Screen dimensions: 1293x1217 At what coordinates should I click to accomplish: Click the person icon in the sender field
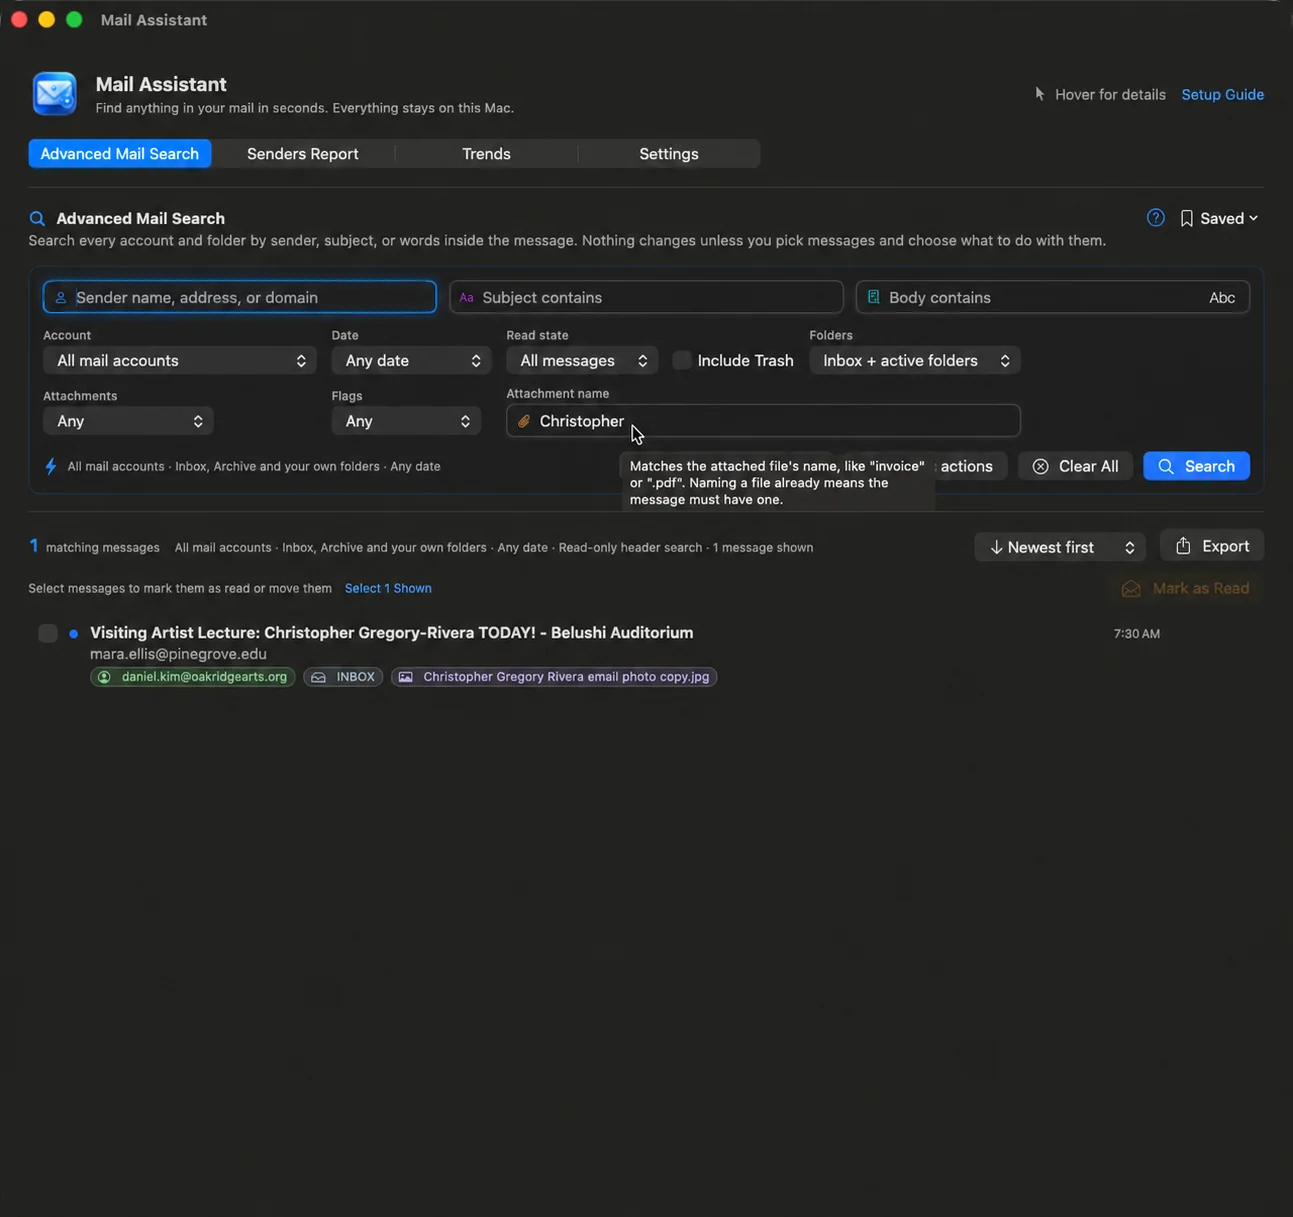61,297
